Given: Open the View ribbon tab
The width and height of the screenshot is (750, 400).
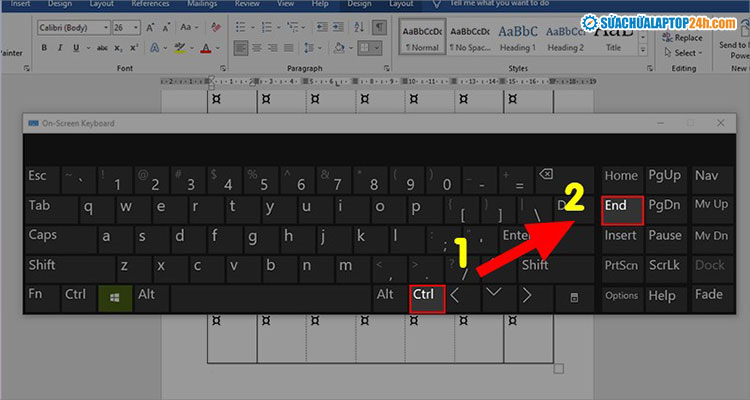Looking at the screenshot, I should tap(285, 4).
